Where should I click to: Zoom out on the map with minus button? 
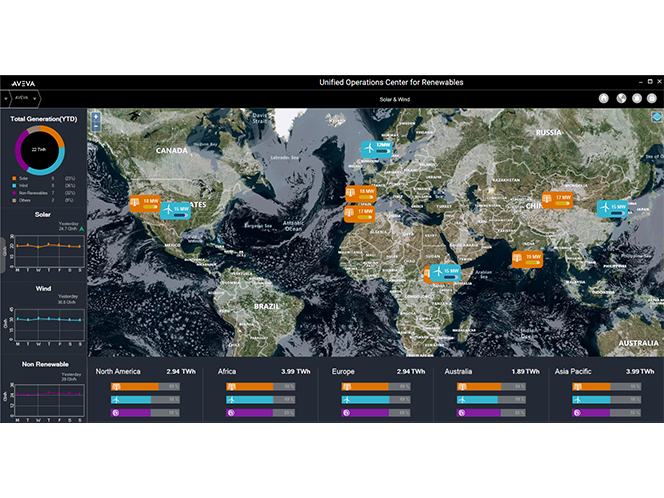(x=95, y=128)
